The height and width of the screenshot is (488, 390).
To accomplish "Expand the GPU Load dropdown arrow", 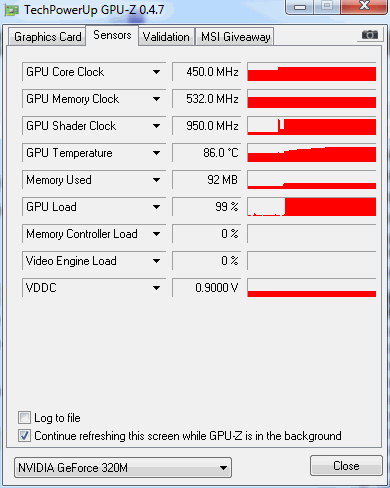I will click(x=156, y=207).
